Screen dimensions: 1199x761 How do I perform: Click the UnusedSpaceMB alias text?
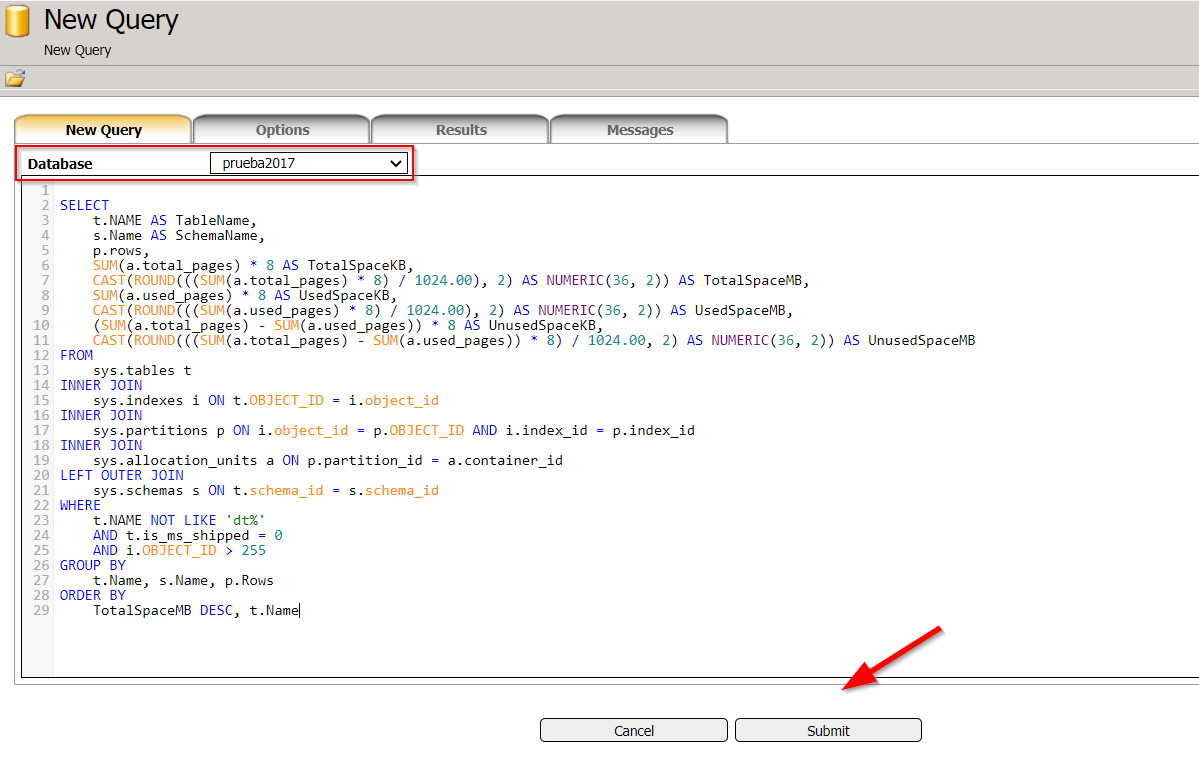(921, 340)
